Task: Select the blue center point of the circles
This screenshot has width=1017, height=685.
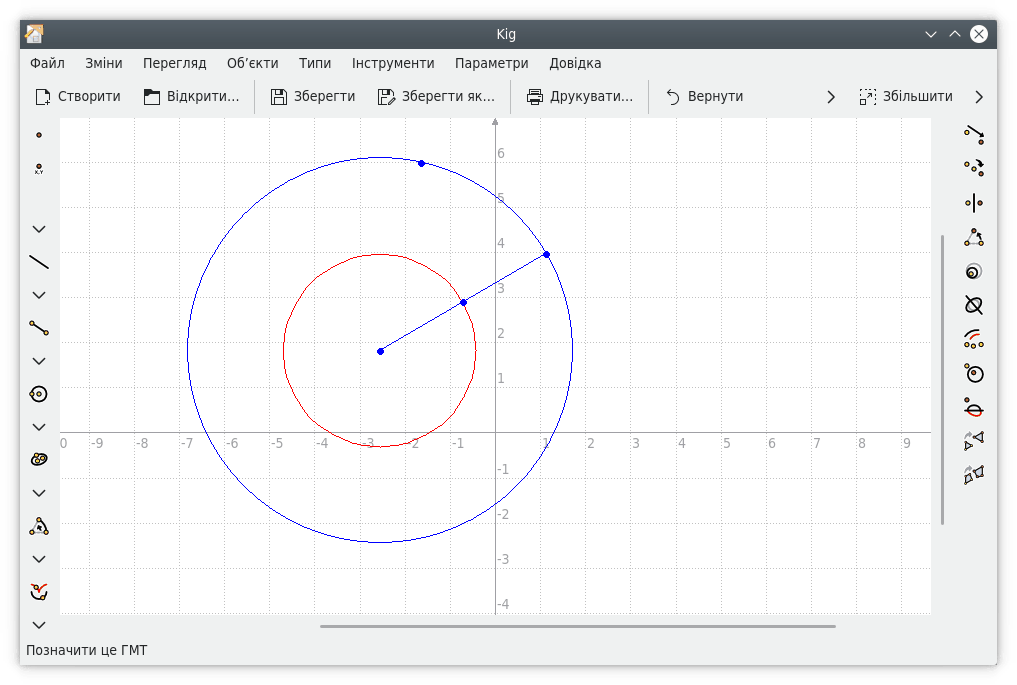Action: [381, 352]
